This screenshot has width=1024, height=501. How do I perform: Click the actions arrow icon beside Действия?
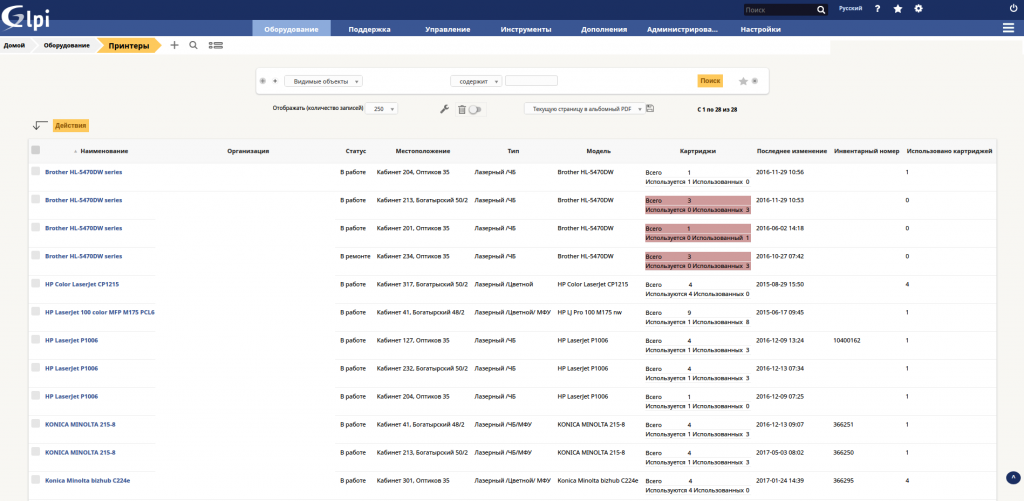tap(40, 125)
